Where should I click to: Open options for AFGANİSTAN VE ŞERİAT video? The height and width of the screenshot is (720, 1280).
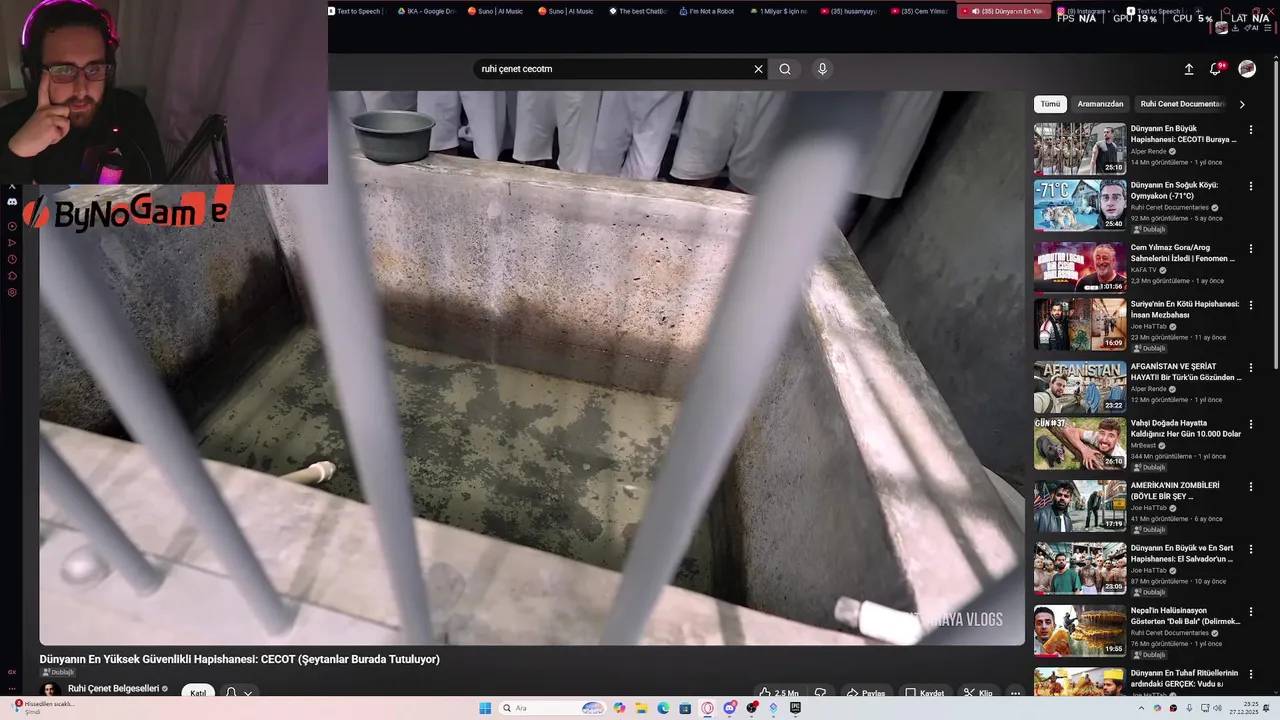1250,368
